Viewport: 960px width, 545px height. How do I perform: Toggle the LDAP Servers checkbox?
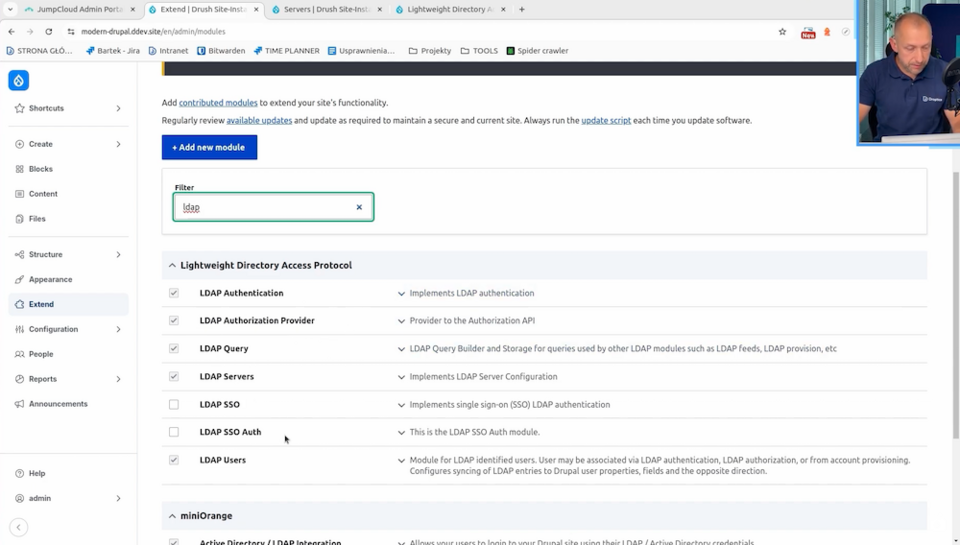174,377
